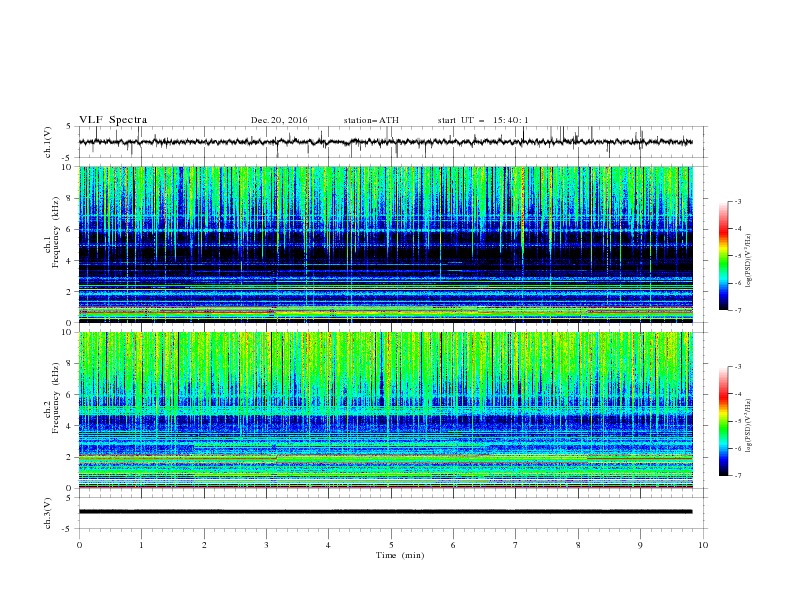
Task: Click the "ch.3(V)" waveform axis label
Action: click(x=48, y=513)
